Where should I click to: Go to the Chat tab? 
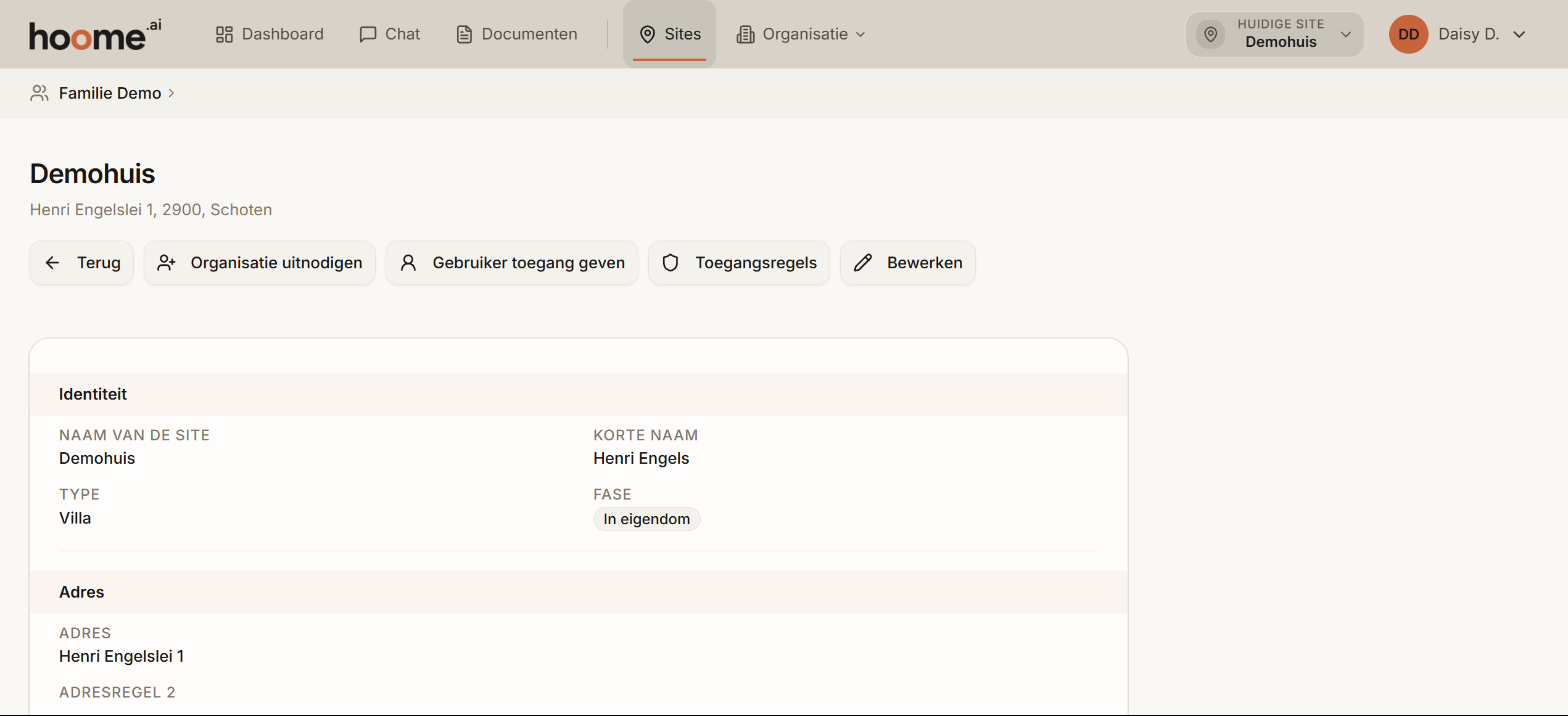pos(390,34)
